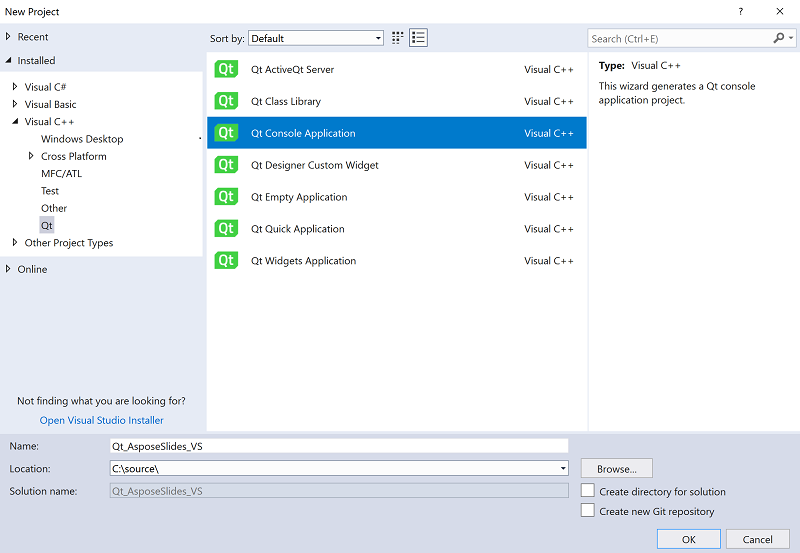Image resolution: width=800 pixels, height=553 pixels.
Task: Select the Test category
Action: click(50, 191)
